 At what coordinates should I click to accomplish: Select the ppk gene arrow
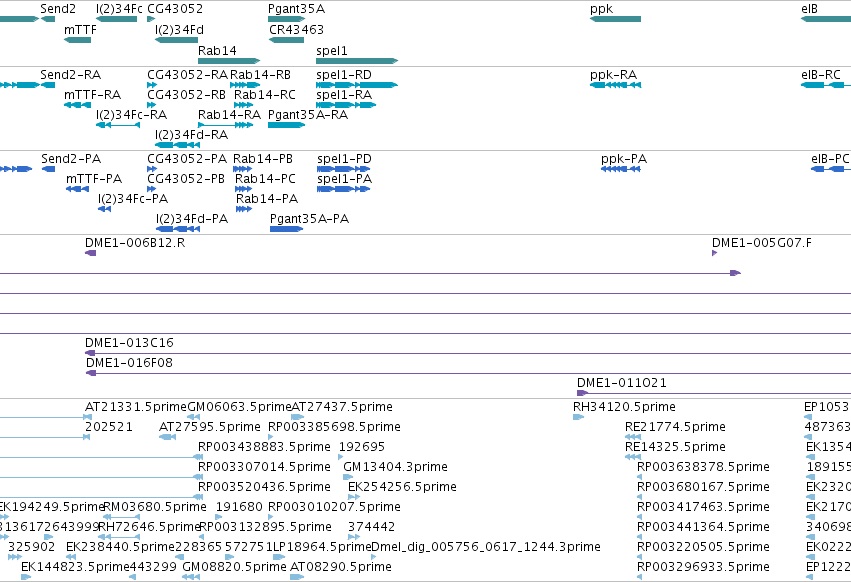(x=615, y=19)
